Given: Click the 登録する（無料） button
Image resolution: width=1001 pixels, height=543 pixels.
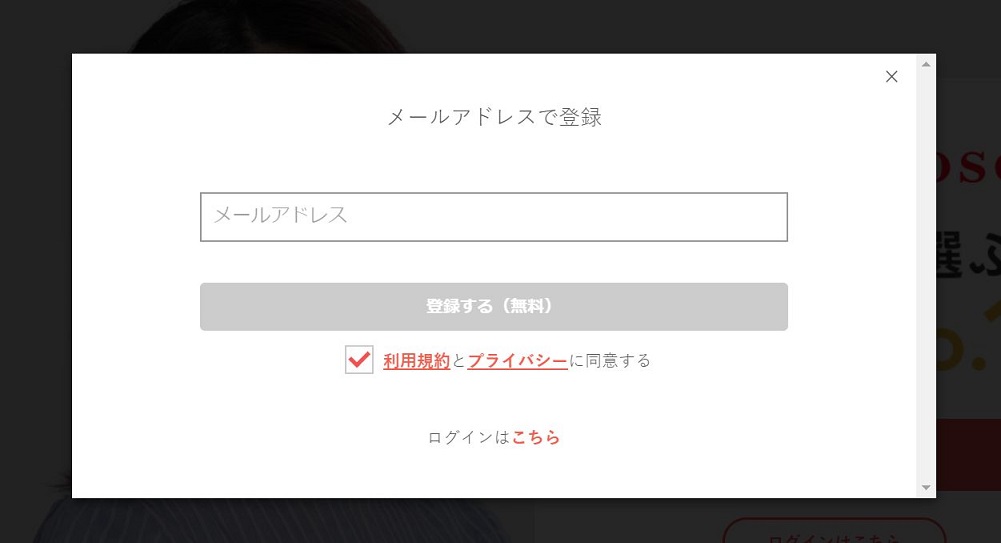Looking at the screenshot, I should pyautogui.click(x=493, y=306).
